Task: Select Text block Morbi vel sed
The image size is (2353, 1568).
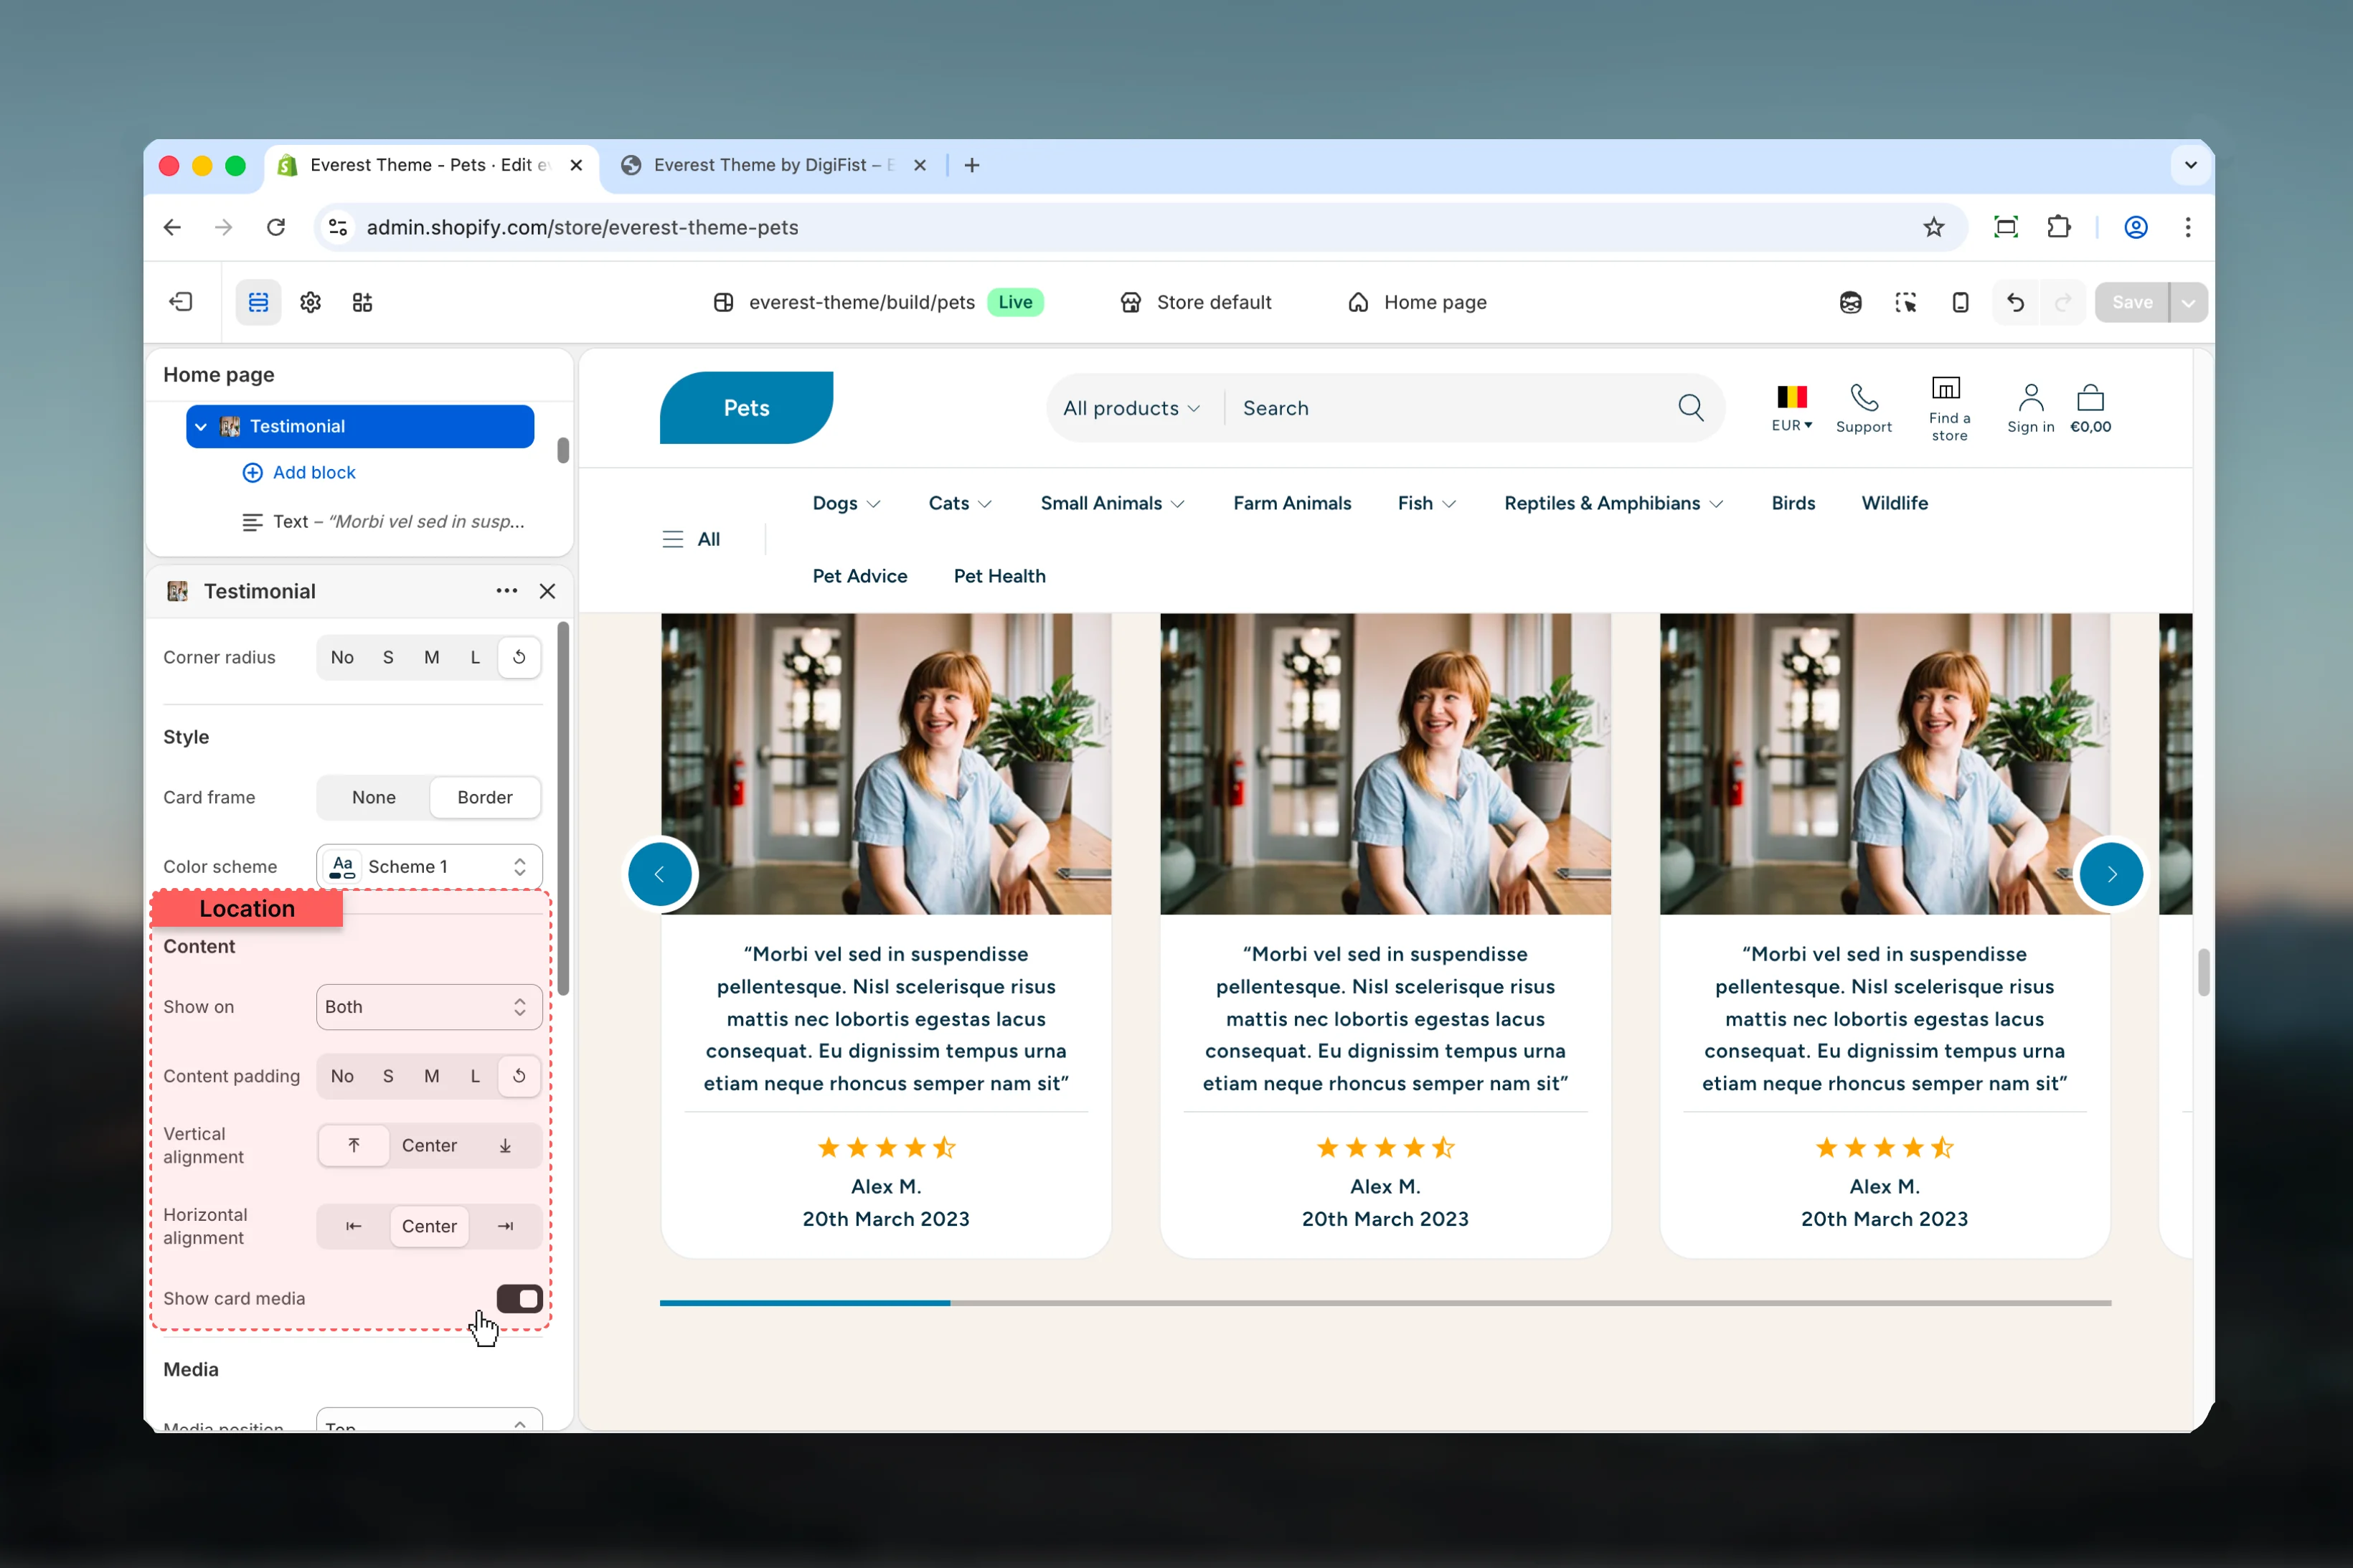Action: (384, 521)
